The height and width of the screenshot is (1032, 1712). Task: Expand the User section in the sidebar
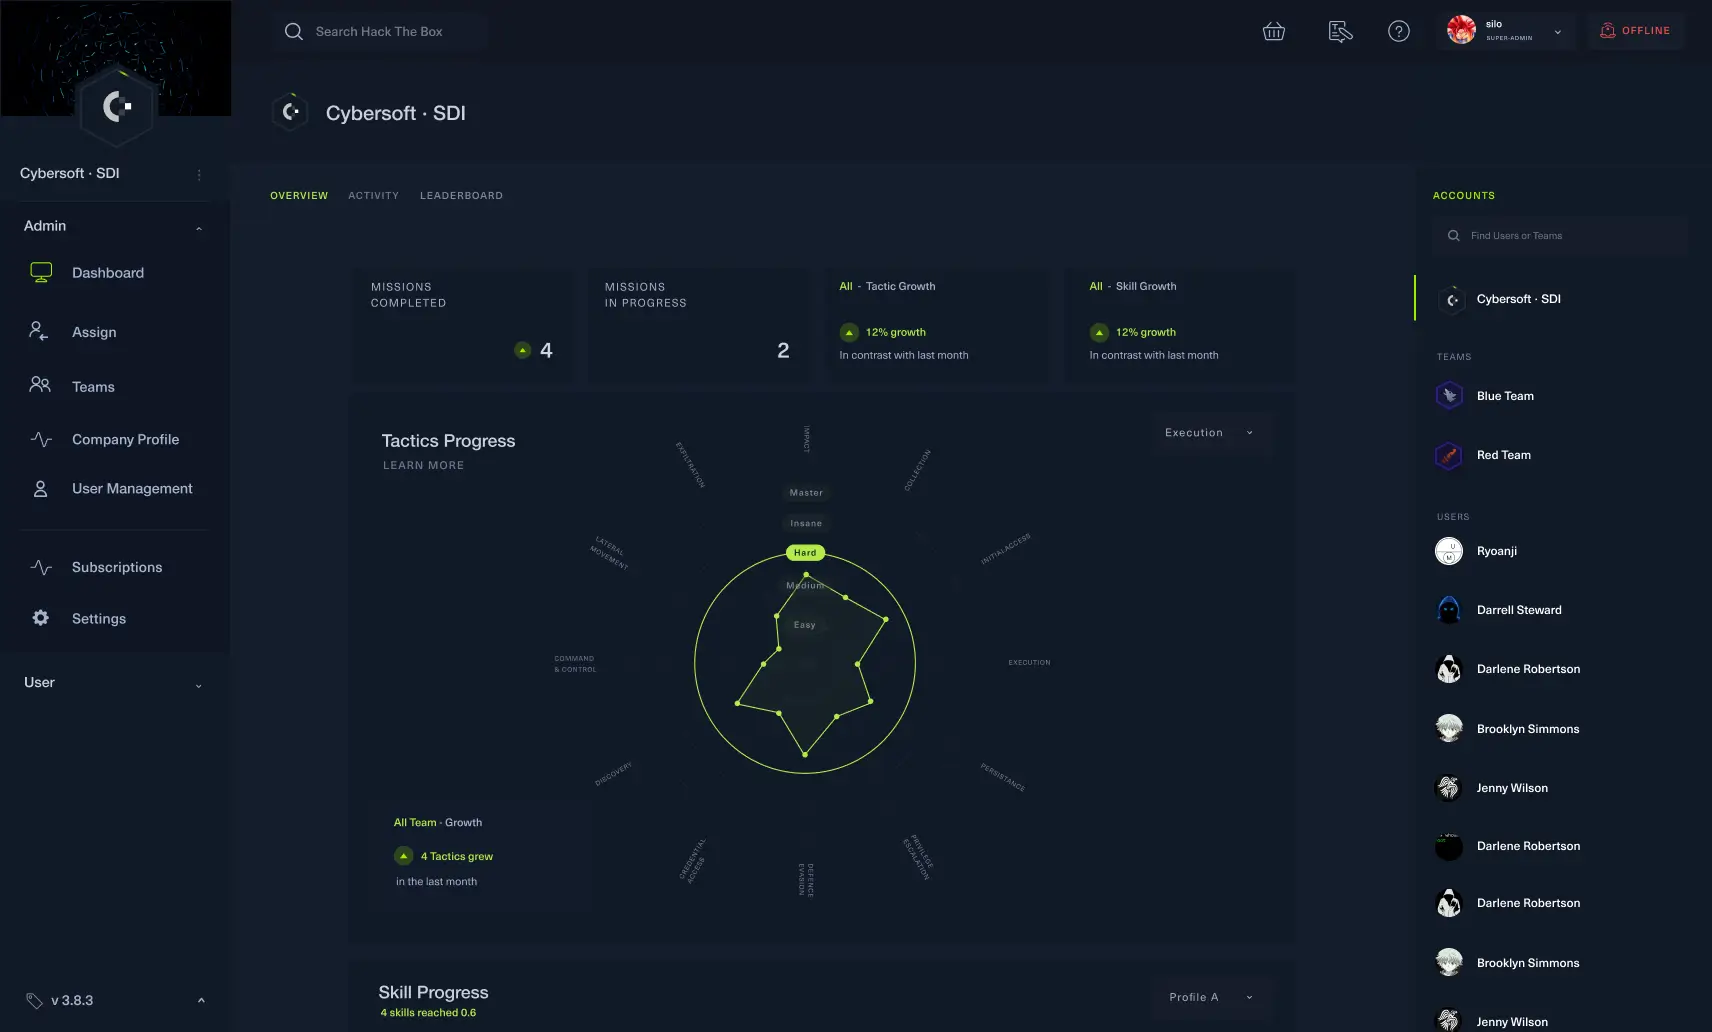(x=197, y=683)
